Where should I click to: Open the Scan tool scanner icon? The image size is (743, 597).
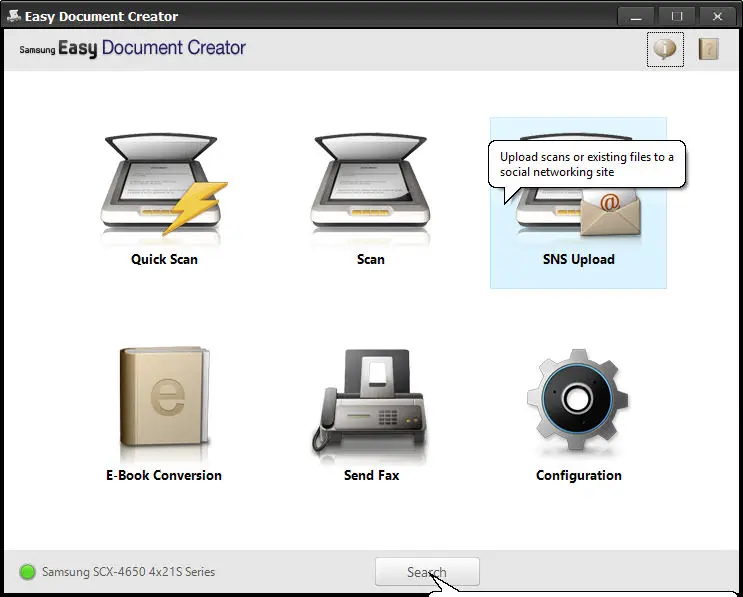371,183
